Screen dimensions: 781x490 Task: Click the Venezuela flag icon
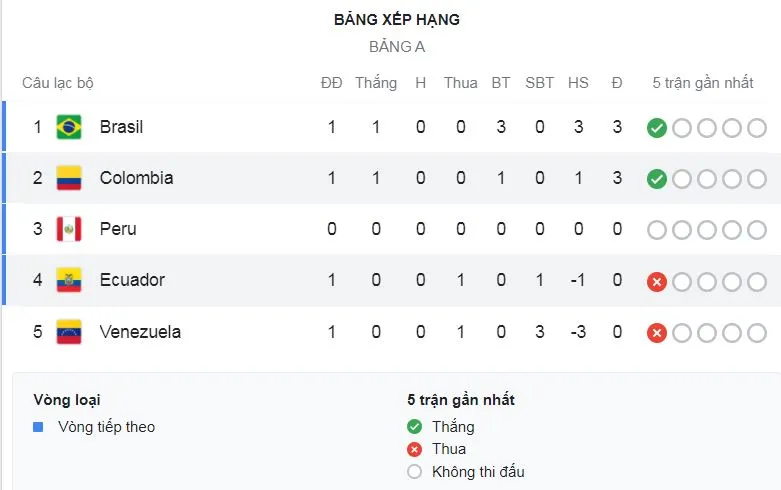(69, 331)
